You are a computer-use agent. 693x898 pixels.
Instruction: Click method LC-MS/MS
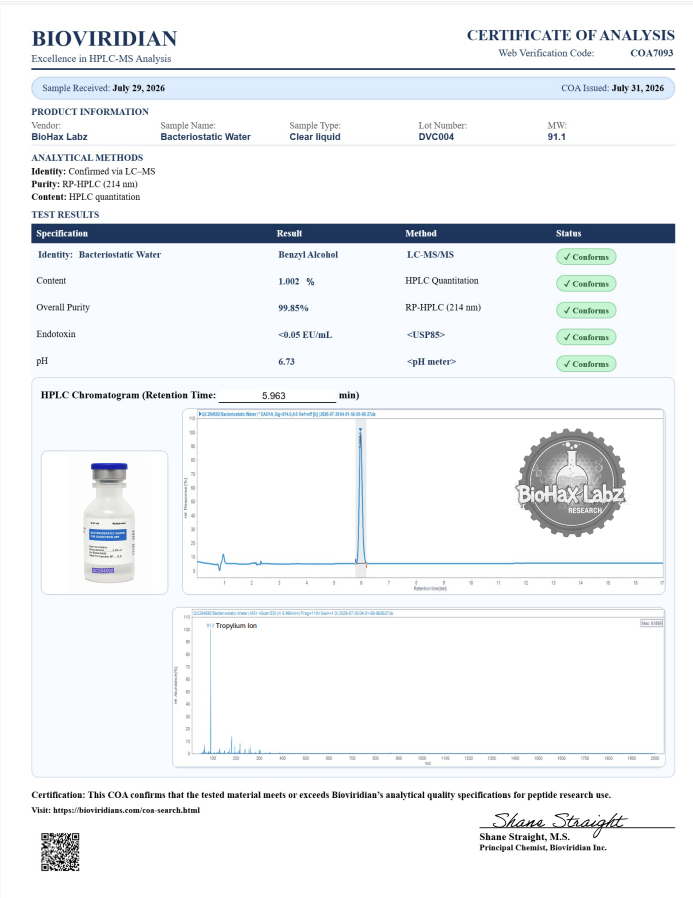430,255
